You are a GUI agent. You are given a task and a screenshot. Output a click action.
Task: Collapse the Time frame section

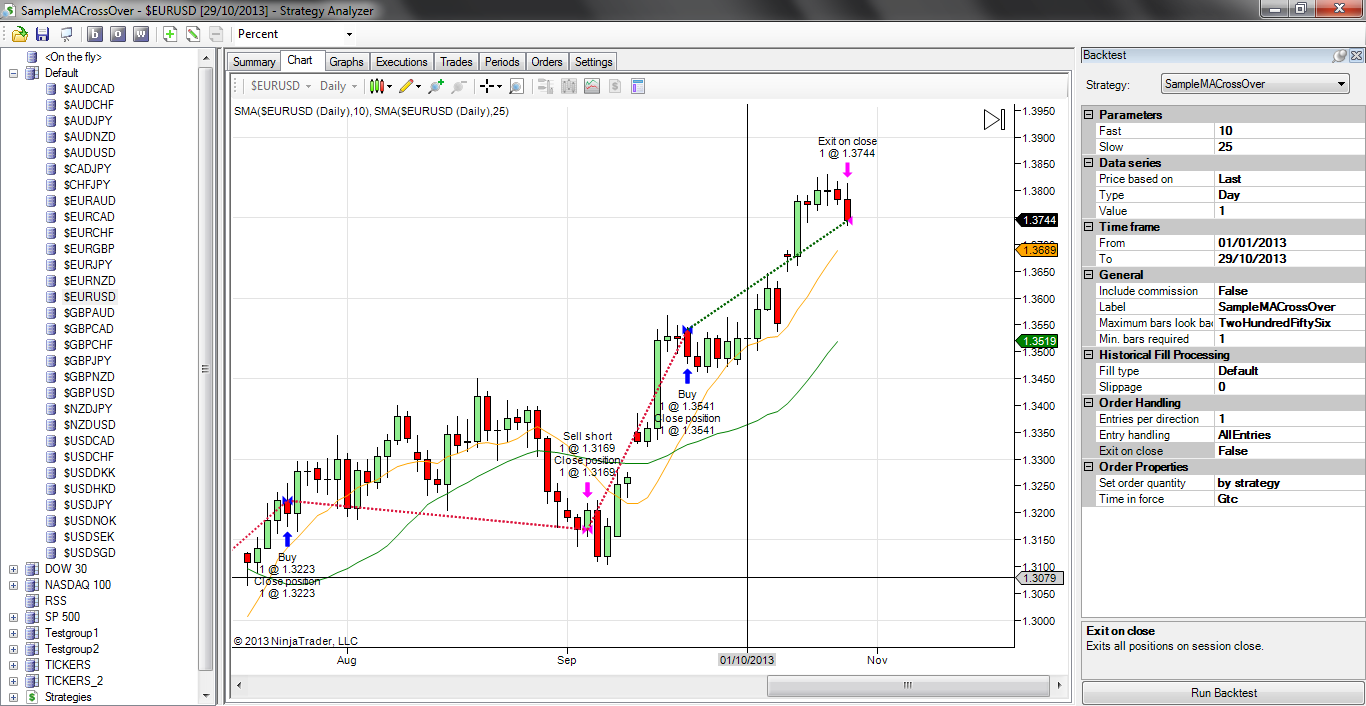[x=1090, y=227]
